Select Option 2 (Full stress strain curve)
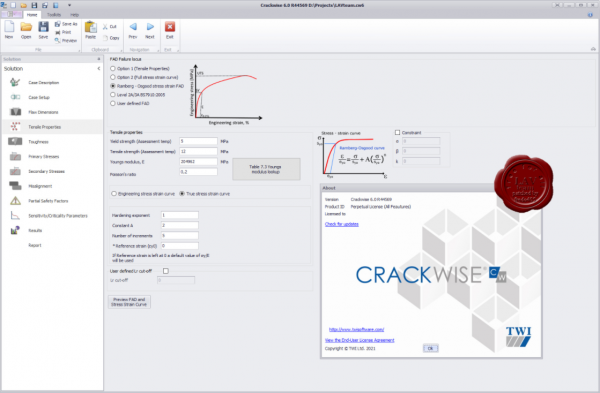Screen dimensions: 600x393 click(x=113, y=77)
